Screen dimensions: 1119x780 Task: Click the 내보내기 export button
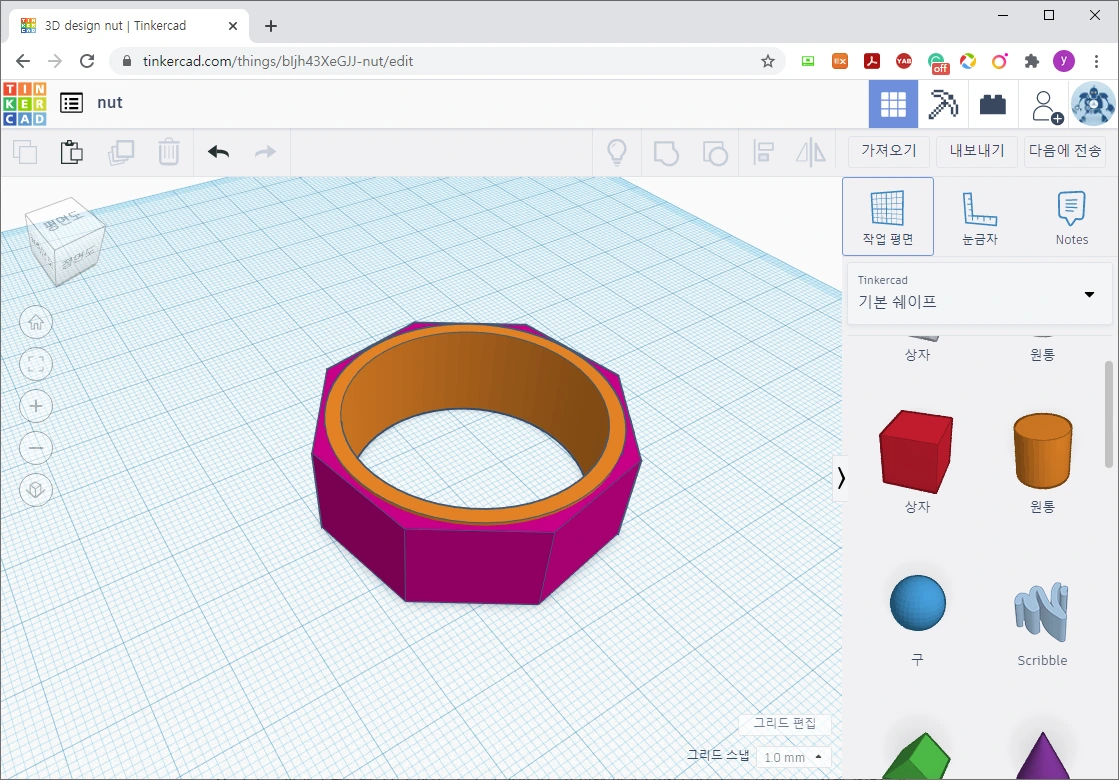coord(977,151)
